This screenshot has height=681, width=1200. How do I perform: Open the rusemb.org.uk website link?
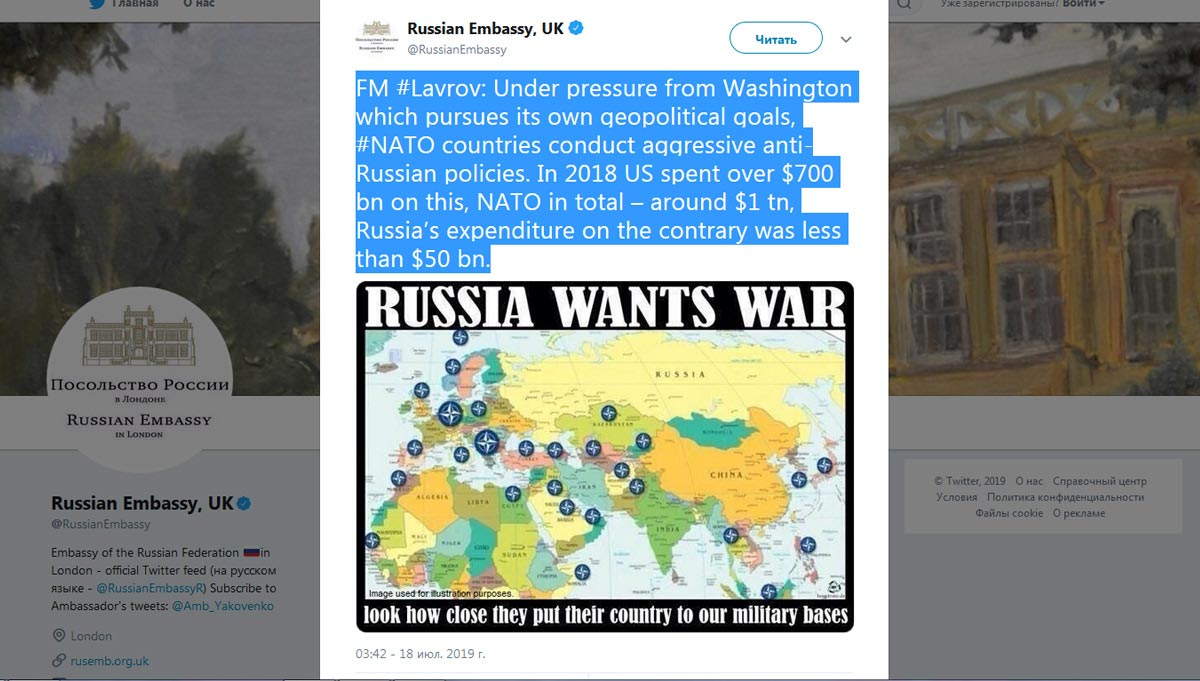(x=110, y=661)
